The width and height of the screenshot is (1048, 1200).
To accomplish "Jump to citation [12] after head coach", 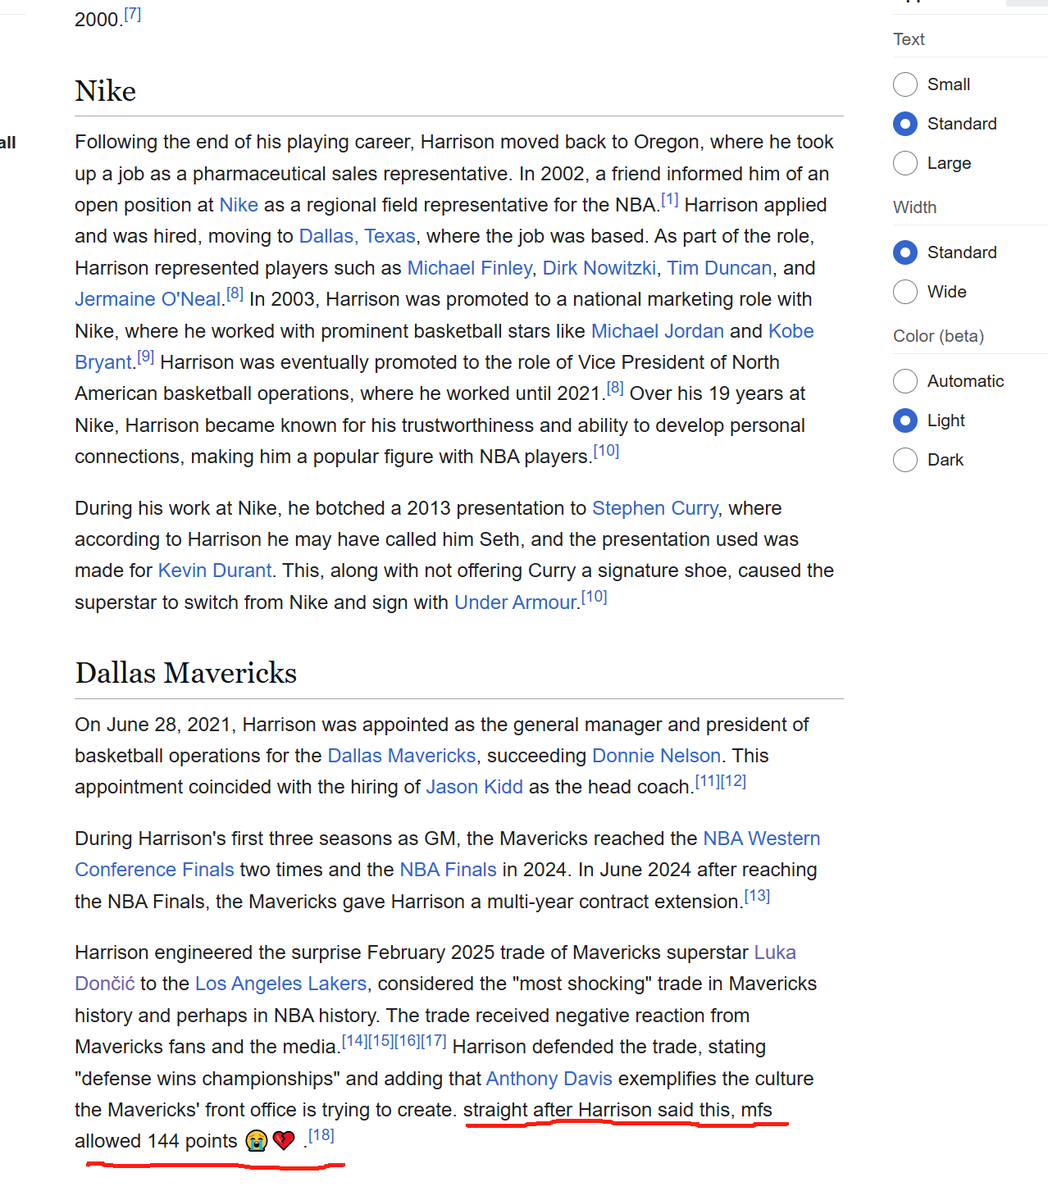I will click(x=733, y=781).
